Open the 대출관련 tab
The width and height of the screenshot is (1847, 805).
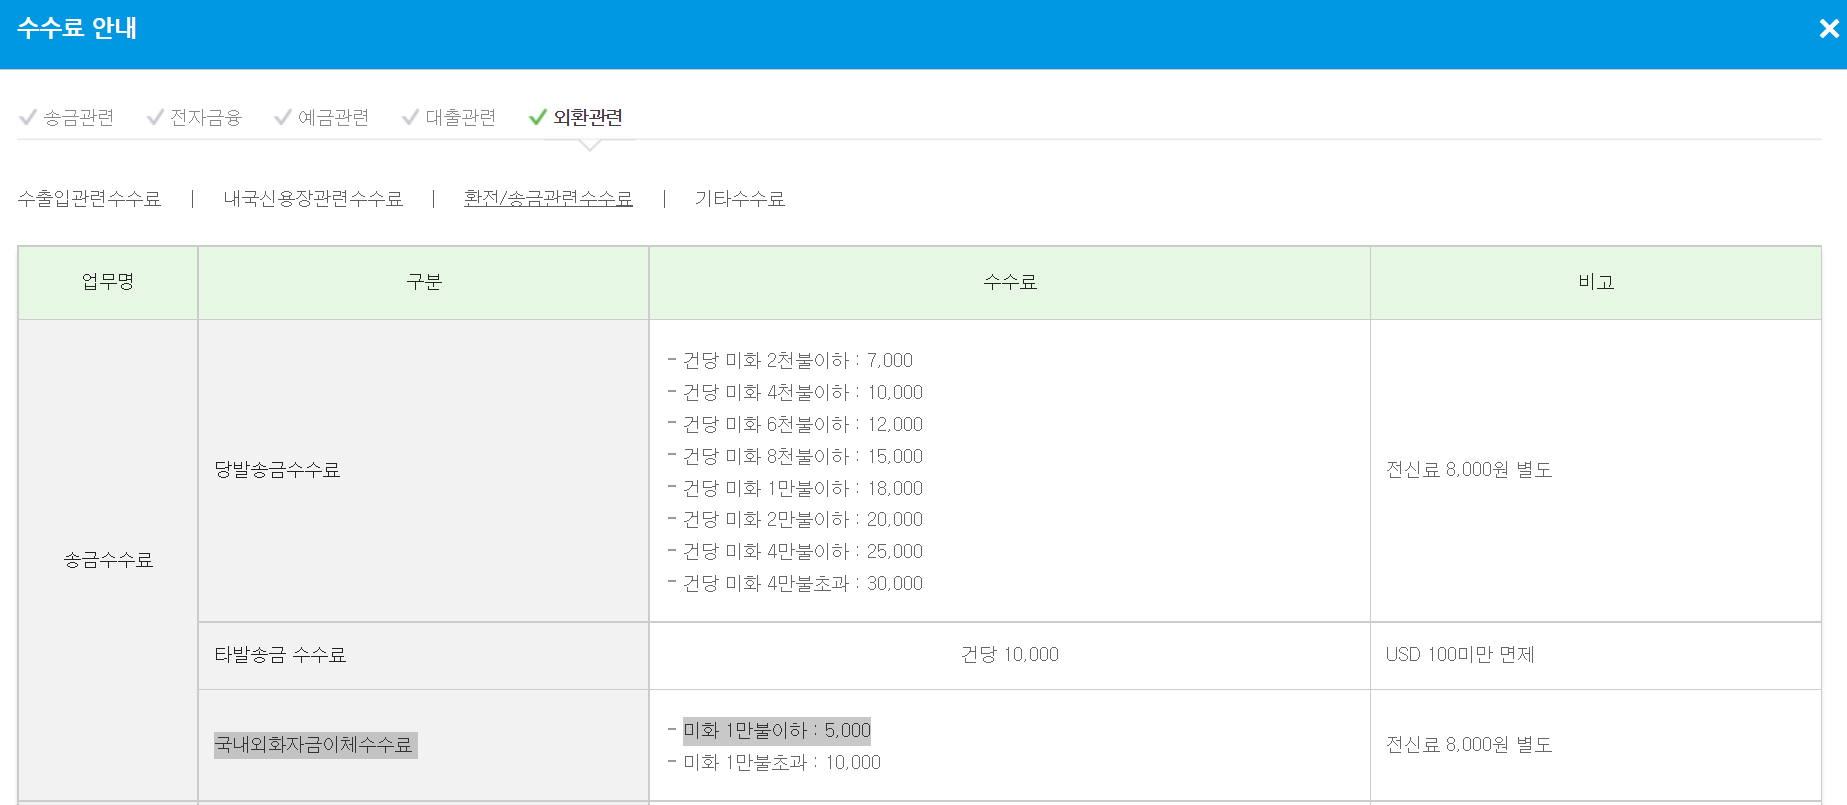click(x=461, y=117)
